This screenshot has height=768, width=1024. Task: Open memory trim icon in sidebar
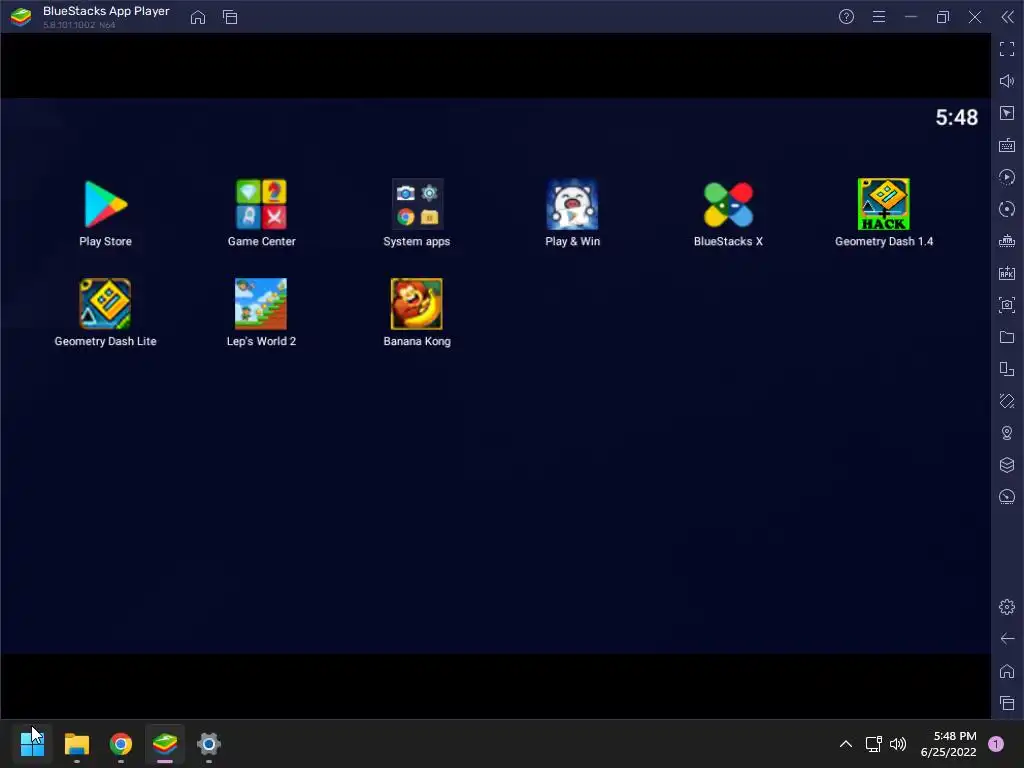pos(1007,241)
